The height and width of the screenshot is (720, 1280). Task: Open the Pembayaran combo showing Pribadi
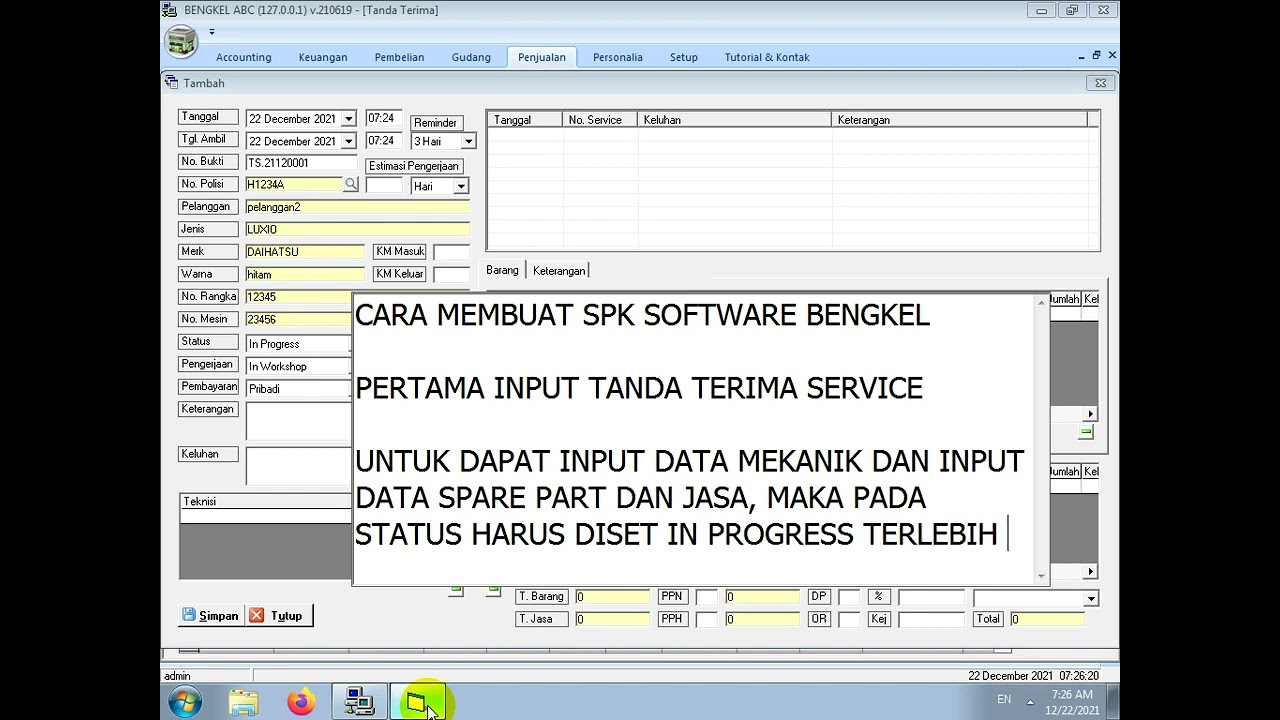298,389
